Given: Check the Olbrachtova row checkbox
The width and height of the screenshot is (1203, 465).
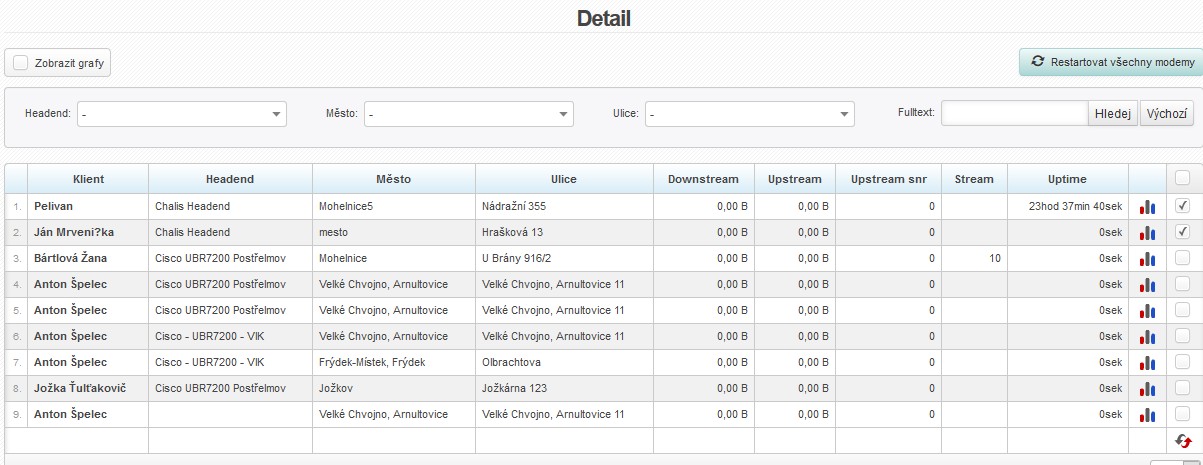Looking at the screenshot, I should pyautogui.click(x=1183, y=361).
